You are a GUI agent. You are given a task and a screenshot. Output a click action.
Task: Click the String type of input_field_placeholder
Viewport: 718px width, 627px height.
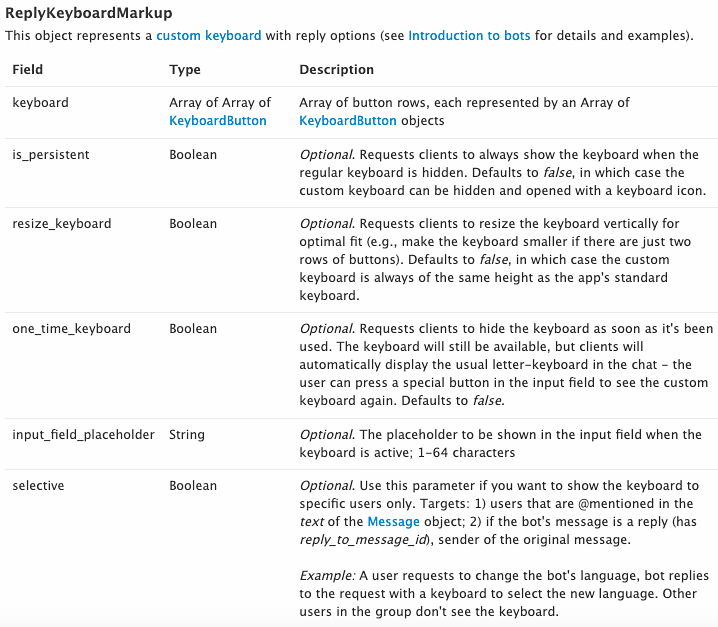[187, 434]
